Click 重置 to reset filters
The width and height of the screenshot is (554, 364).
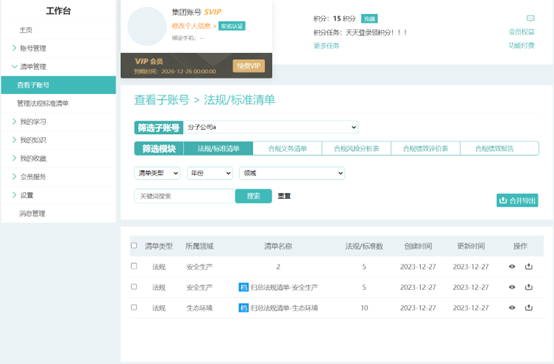tap(284, 196)
